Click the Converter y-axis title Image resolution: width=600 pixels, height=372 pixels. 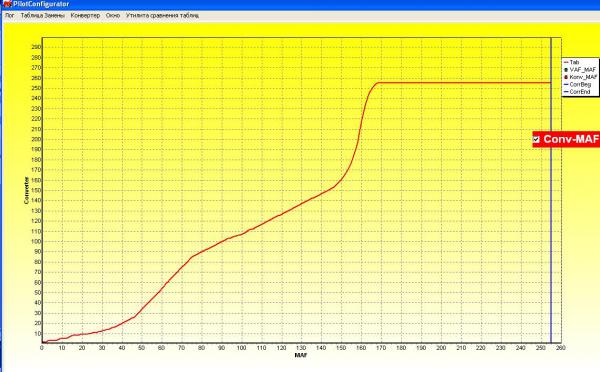point(26,190)
